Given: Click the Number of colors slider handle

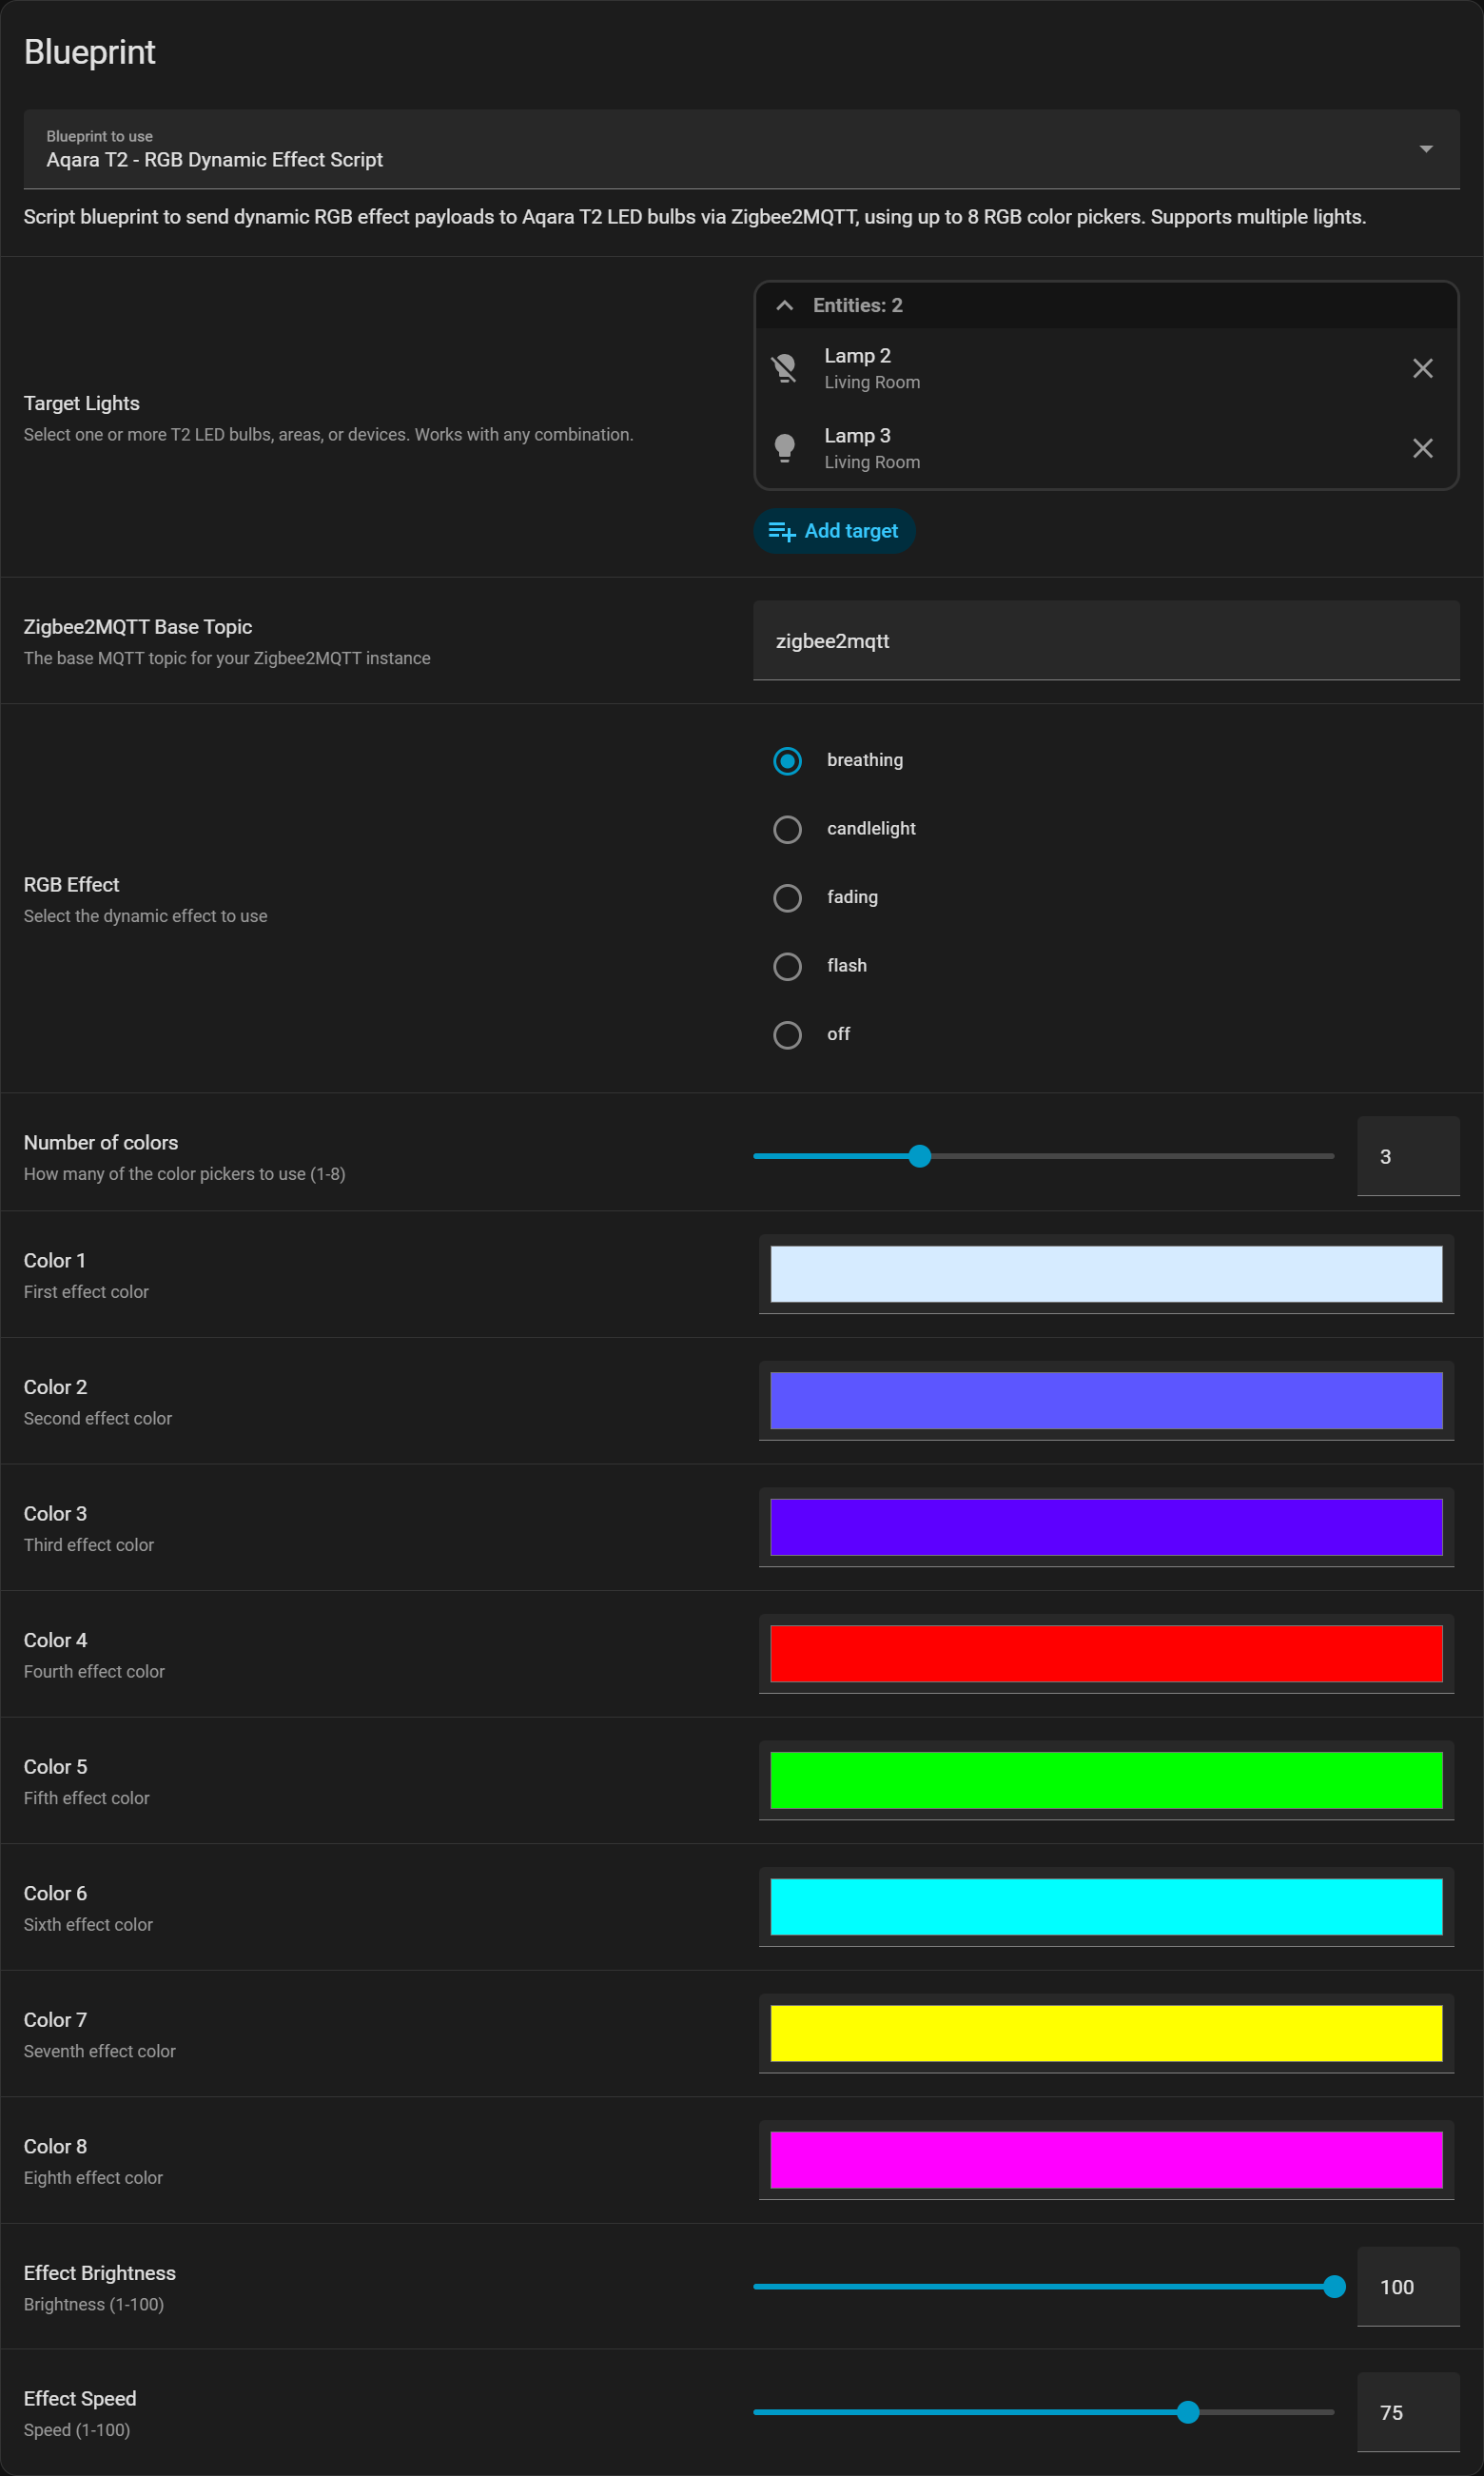Looking at the screenshot, I should tap(920, 1156).
